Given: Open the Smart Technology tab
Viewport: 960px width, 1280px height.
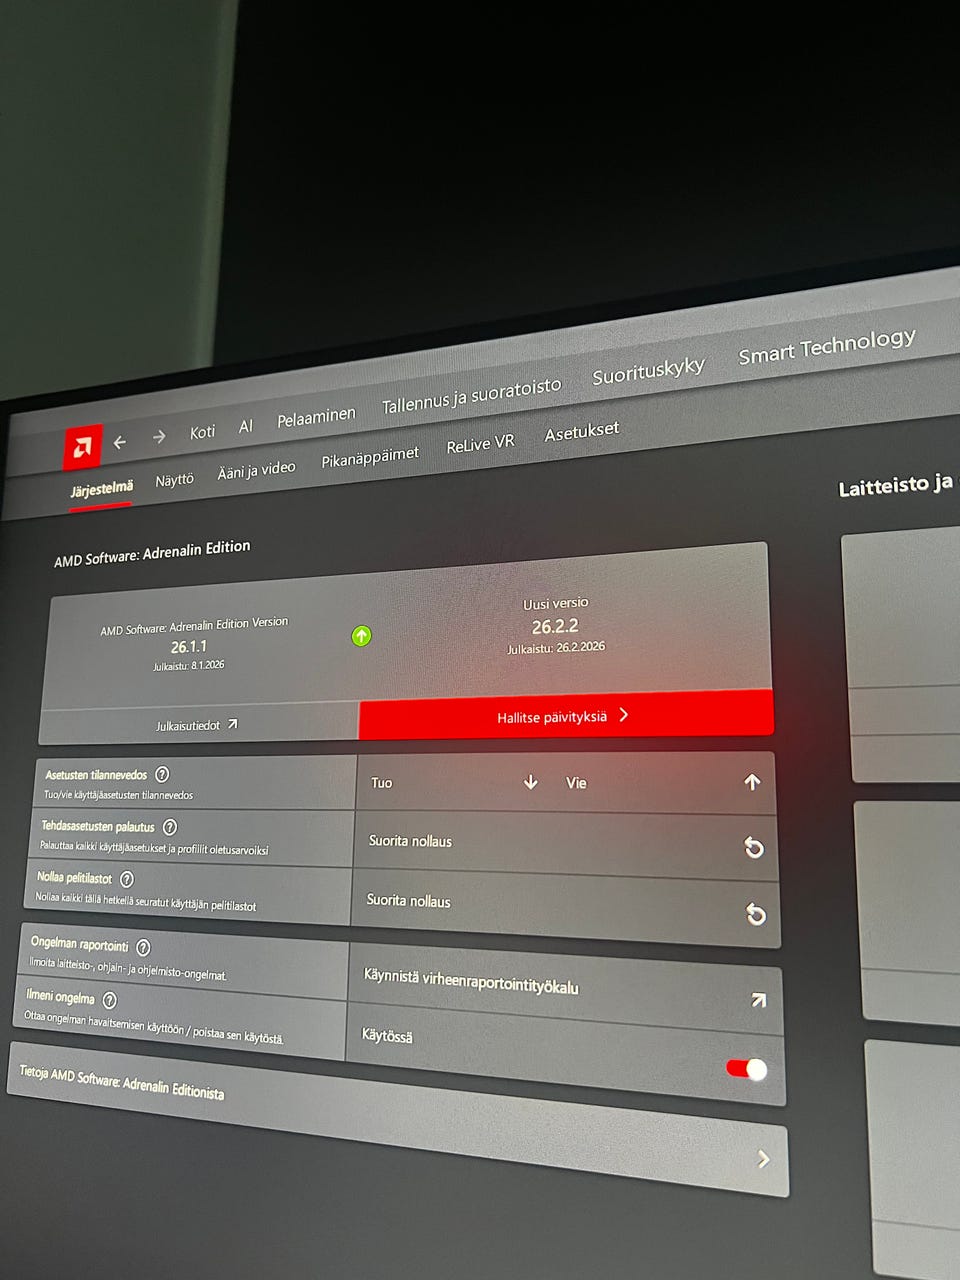Looking at the screenshot, I should point(827,345).
